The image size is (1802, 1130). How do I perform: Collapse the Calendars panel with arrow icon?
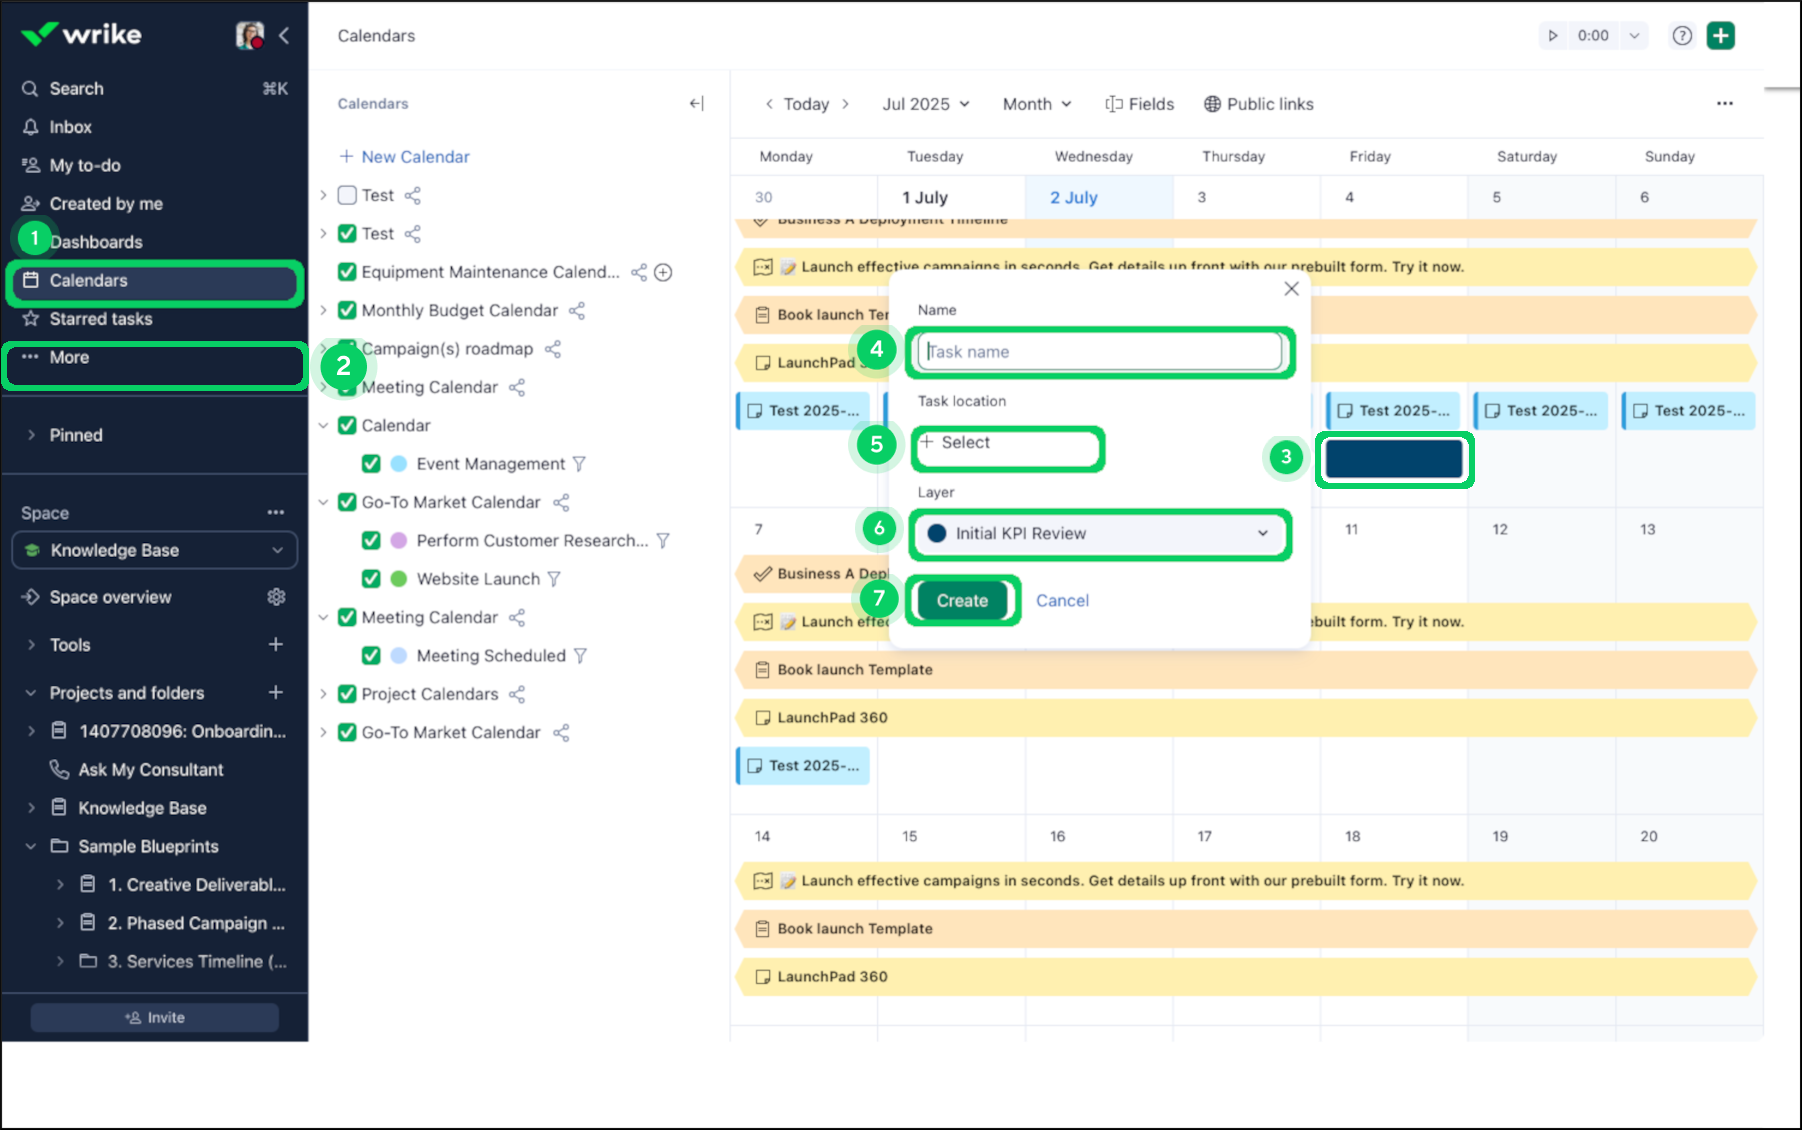tap(696, 104)
